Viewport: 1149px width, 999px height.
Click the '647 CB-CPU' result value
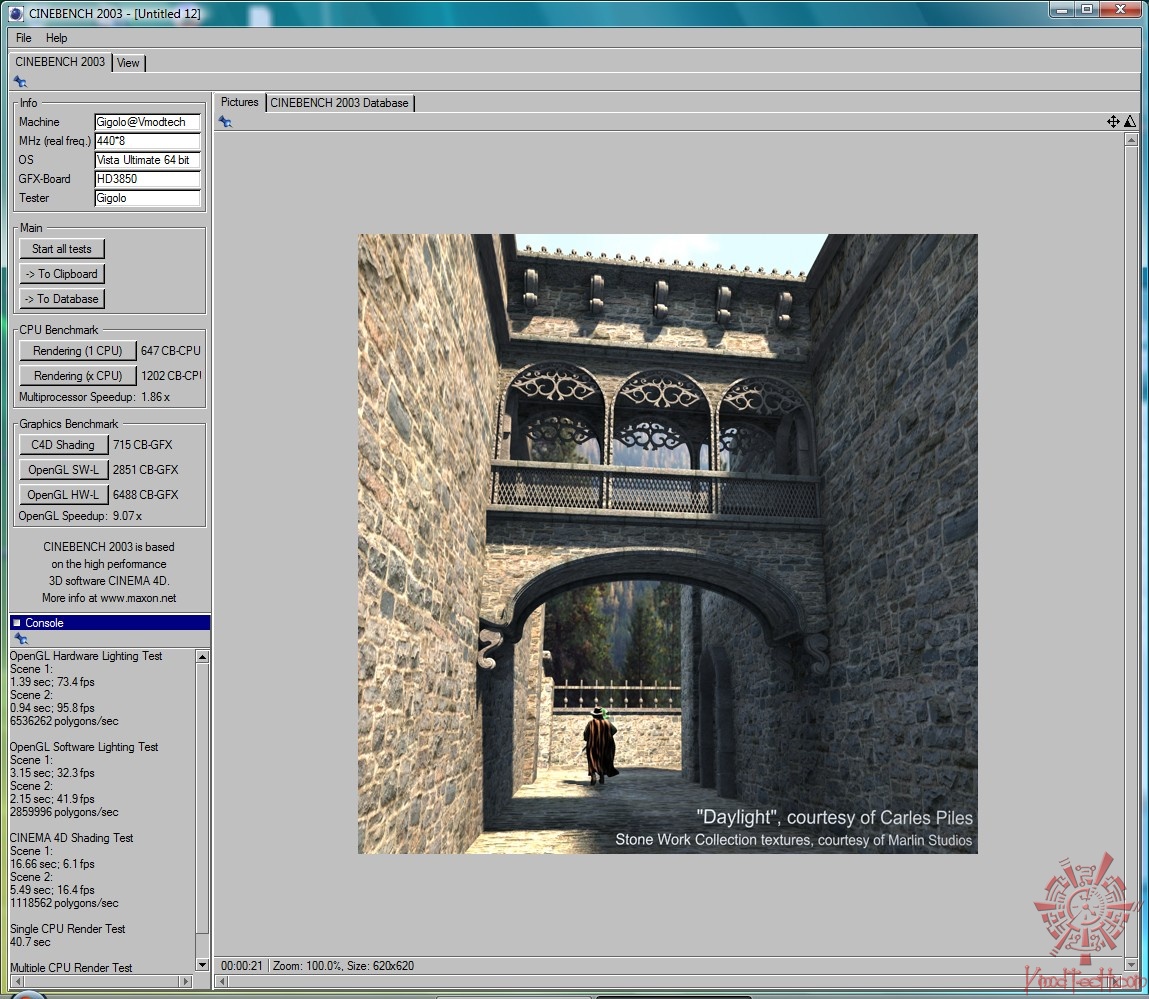(x=171, y=351)
